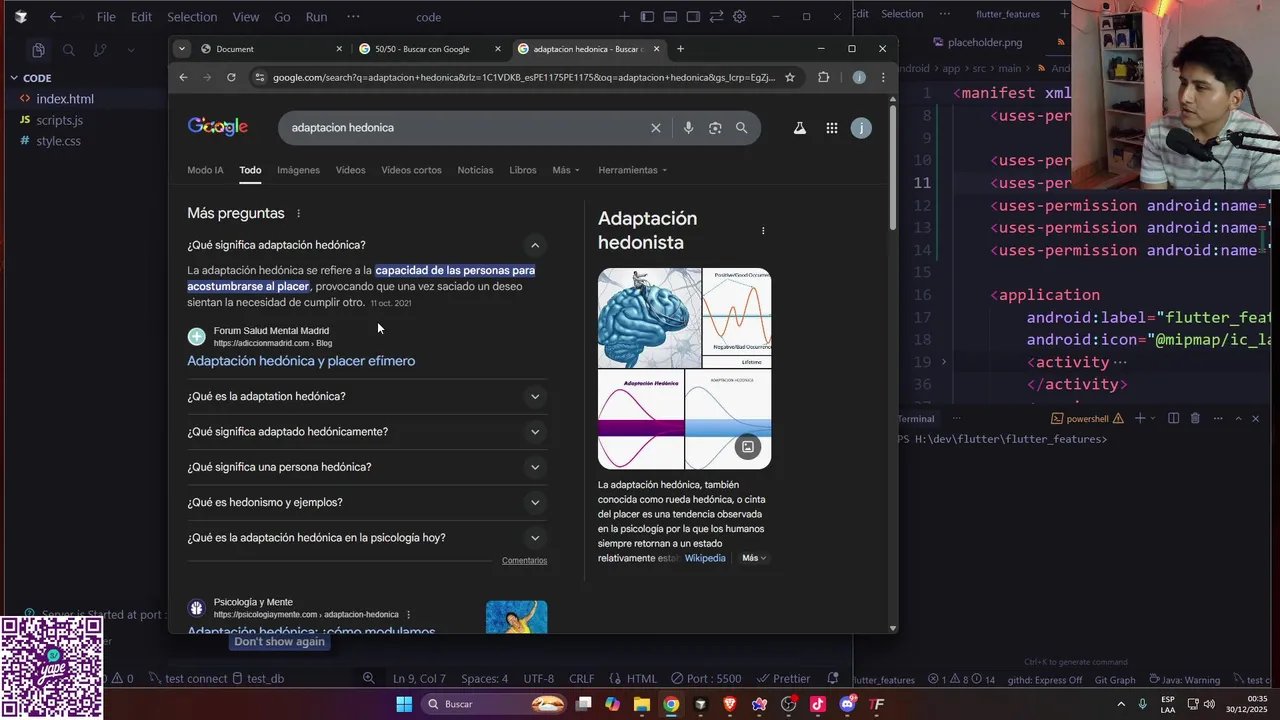Open the Noticias search tab
The height and width of the screenshot is (720, 1280).
[475, 170]
